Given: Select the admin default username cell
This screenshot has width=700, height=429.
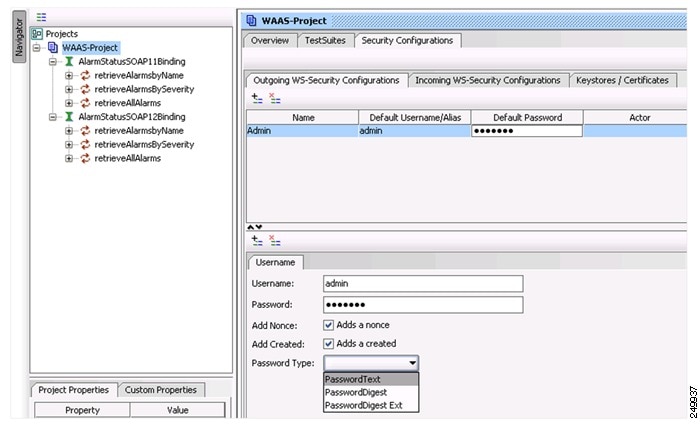Looking at the screenshot, I should 415,131.
